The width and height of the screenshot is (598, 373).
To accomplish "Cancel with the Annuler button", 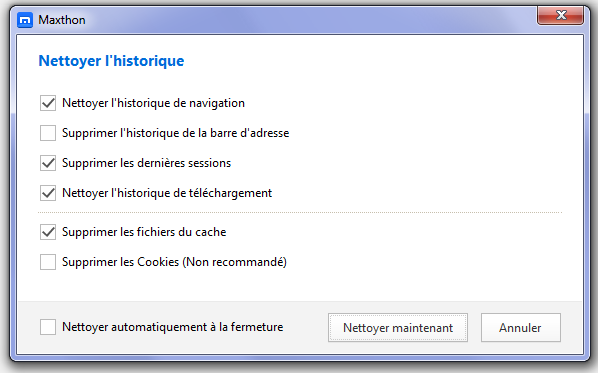I will (x=521, y=328).
